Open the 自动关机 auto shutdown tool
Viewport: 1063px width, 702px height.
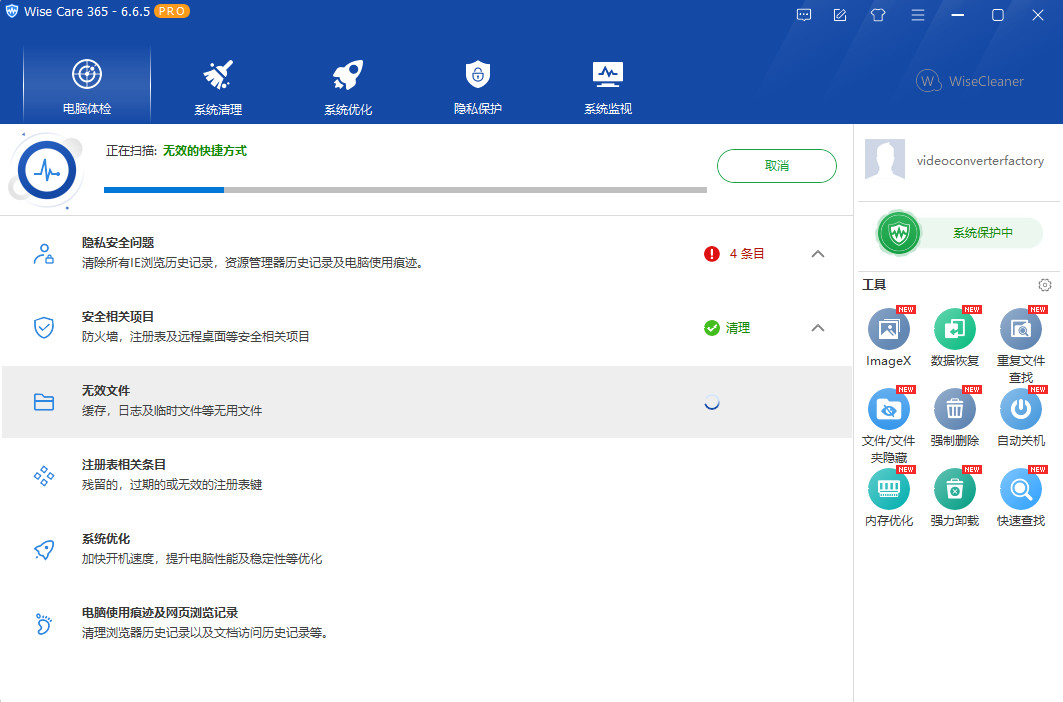pos(1020,410)
